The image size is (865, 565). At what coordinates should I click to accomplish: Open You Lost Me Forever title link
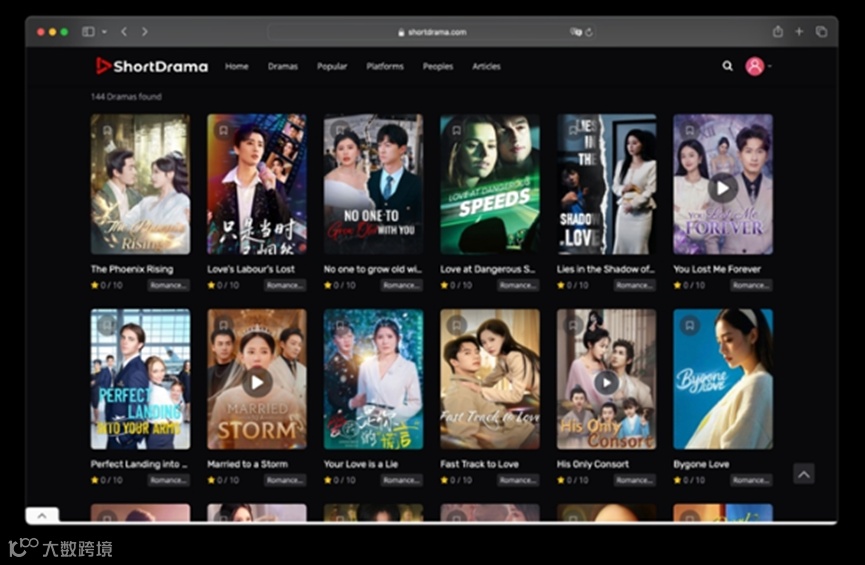(717, 269)
